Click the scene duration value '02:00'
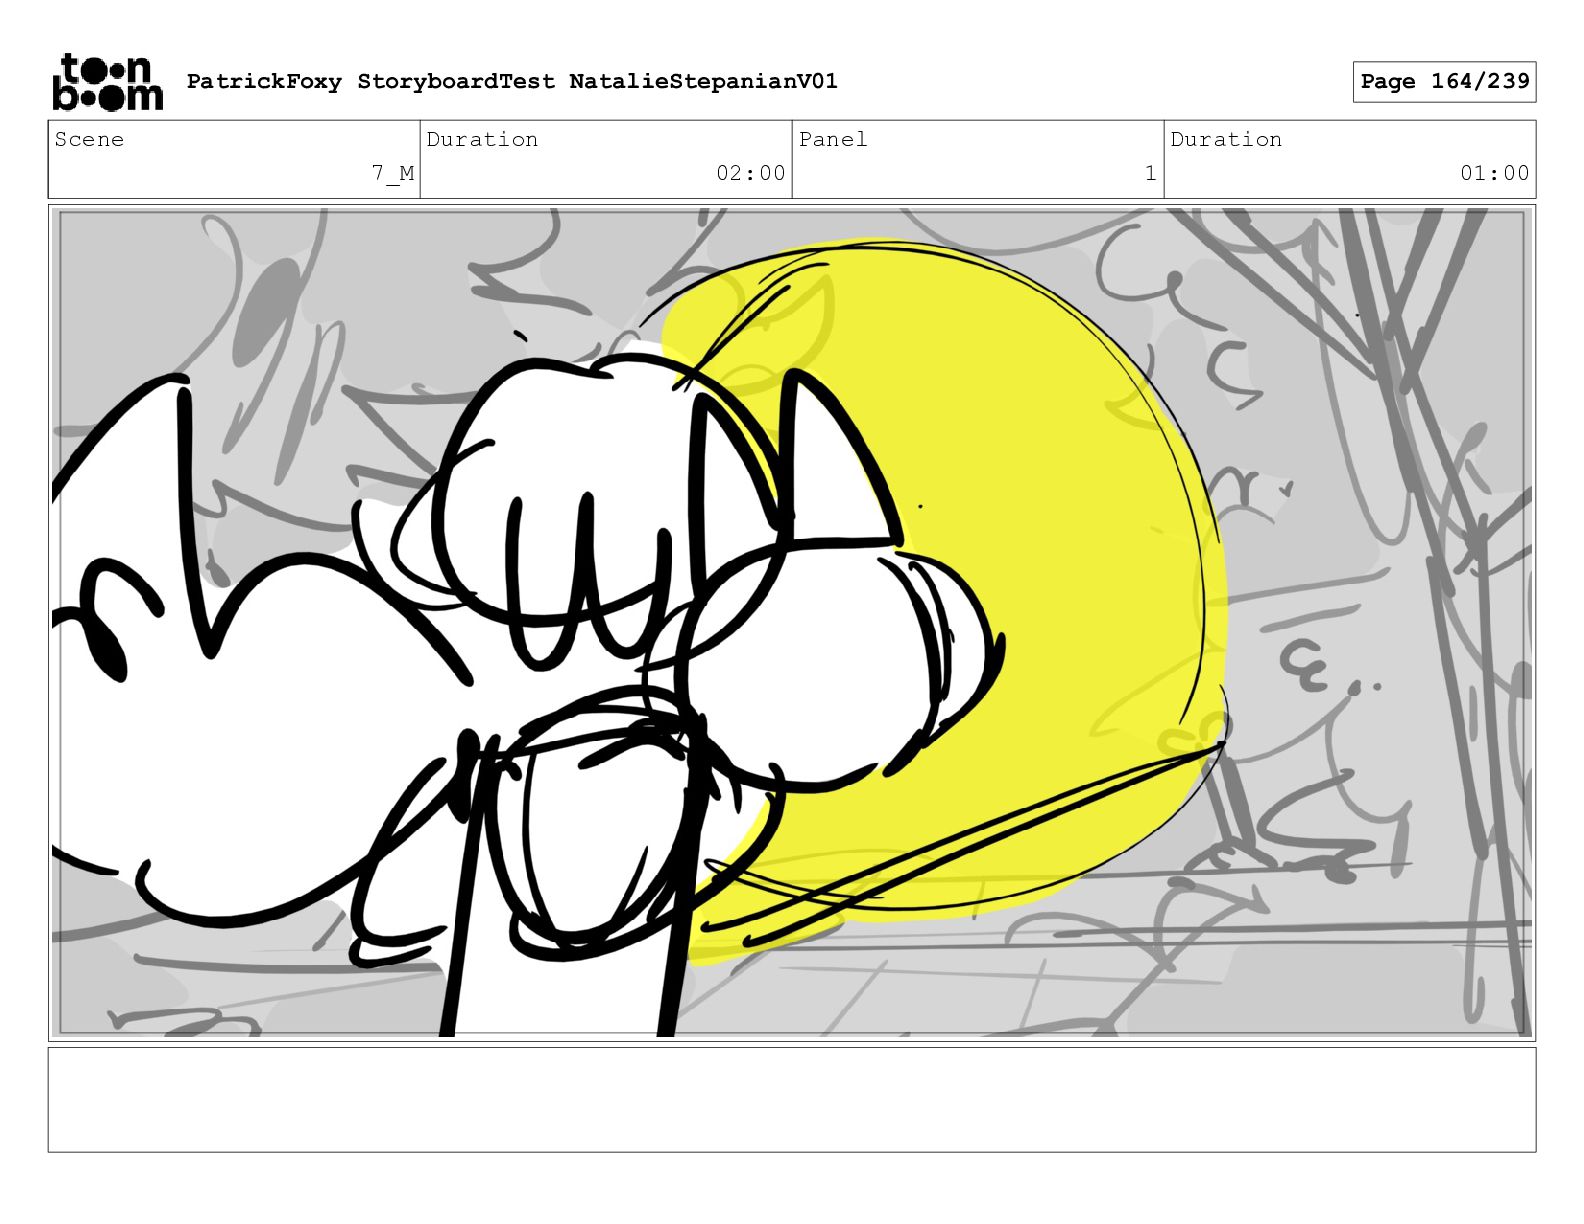This screenshot has width=1584, height=1224. coord(751,173)
